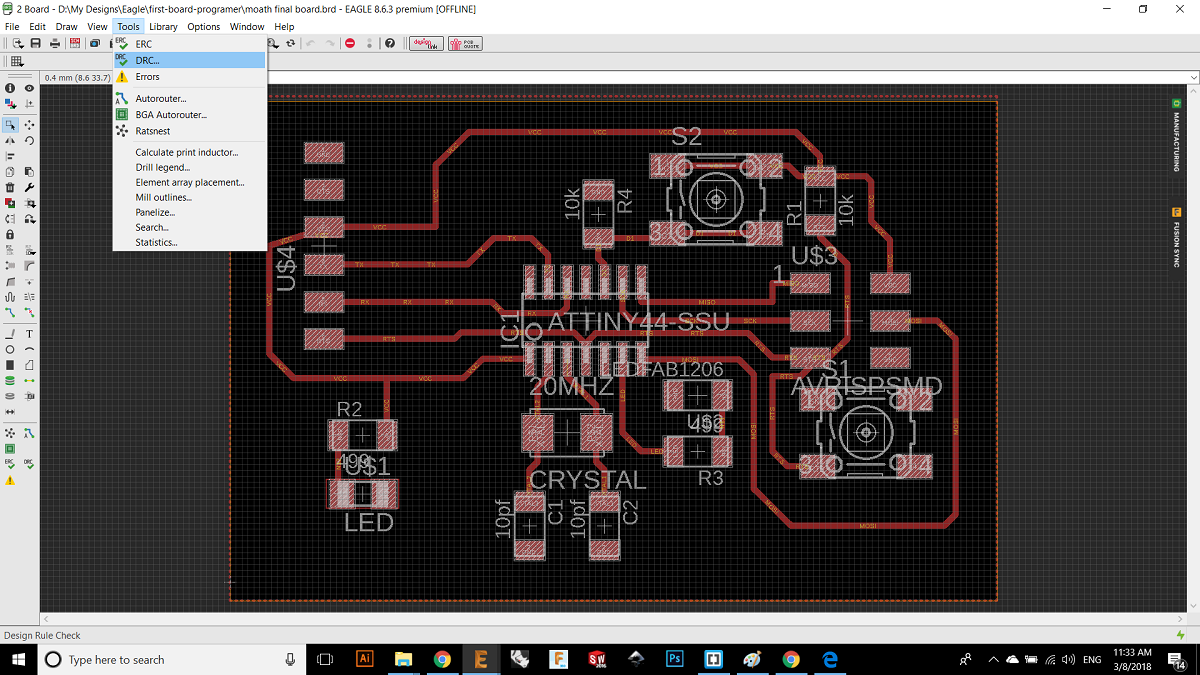Click the Print toolbar icon
Image resolution: width=1200 pixels, height=675 pixels.
click(x=55, y=44)
